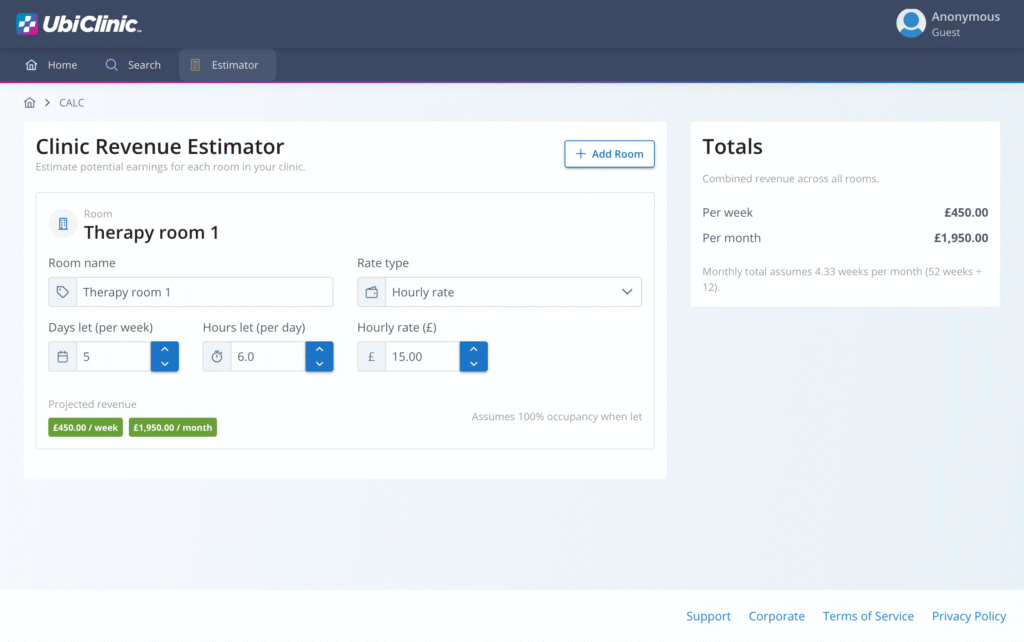Open the Anonymous user avatar icon
The image size is (1024, 642).
(x=910, y=23)
